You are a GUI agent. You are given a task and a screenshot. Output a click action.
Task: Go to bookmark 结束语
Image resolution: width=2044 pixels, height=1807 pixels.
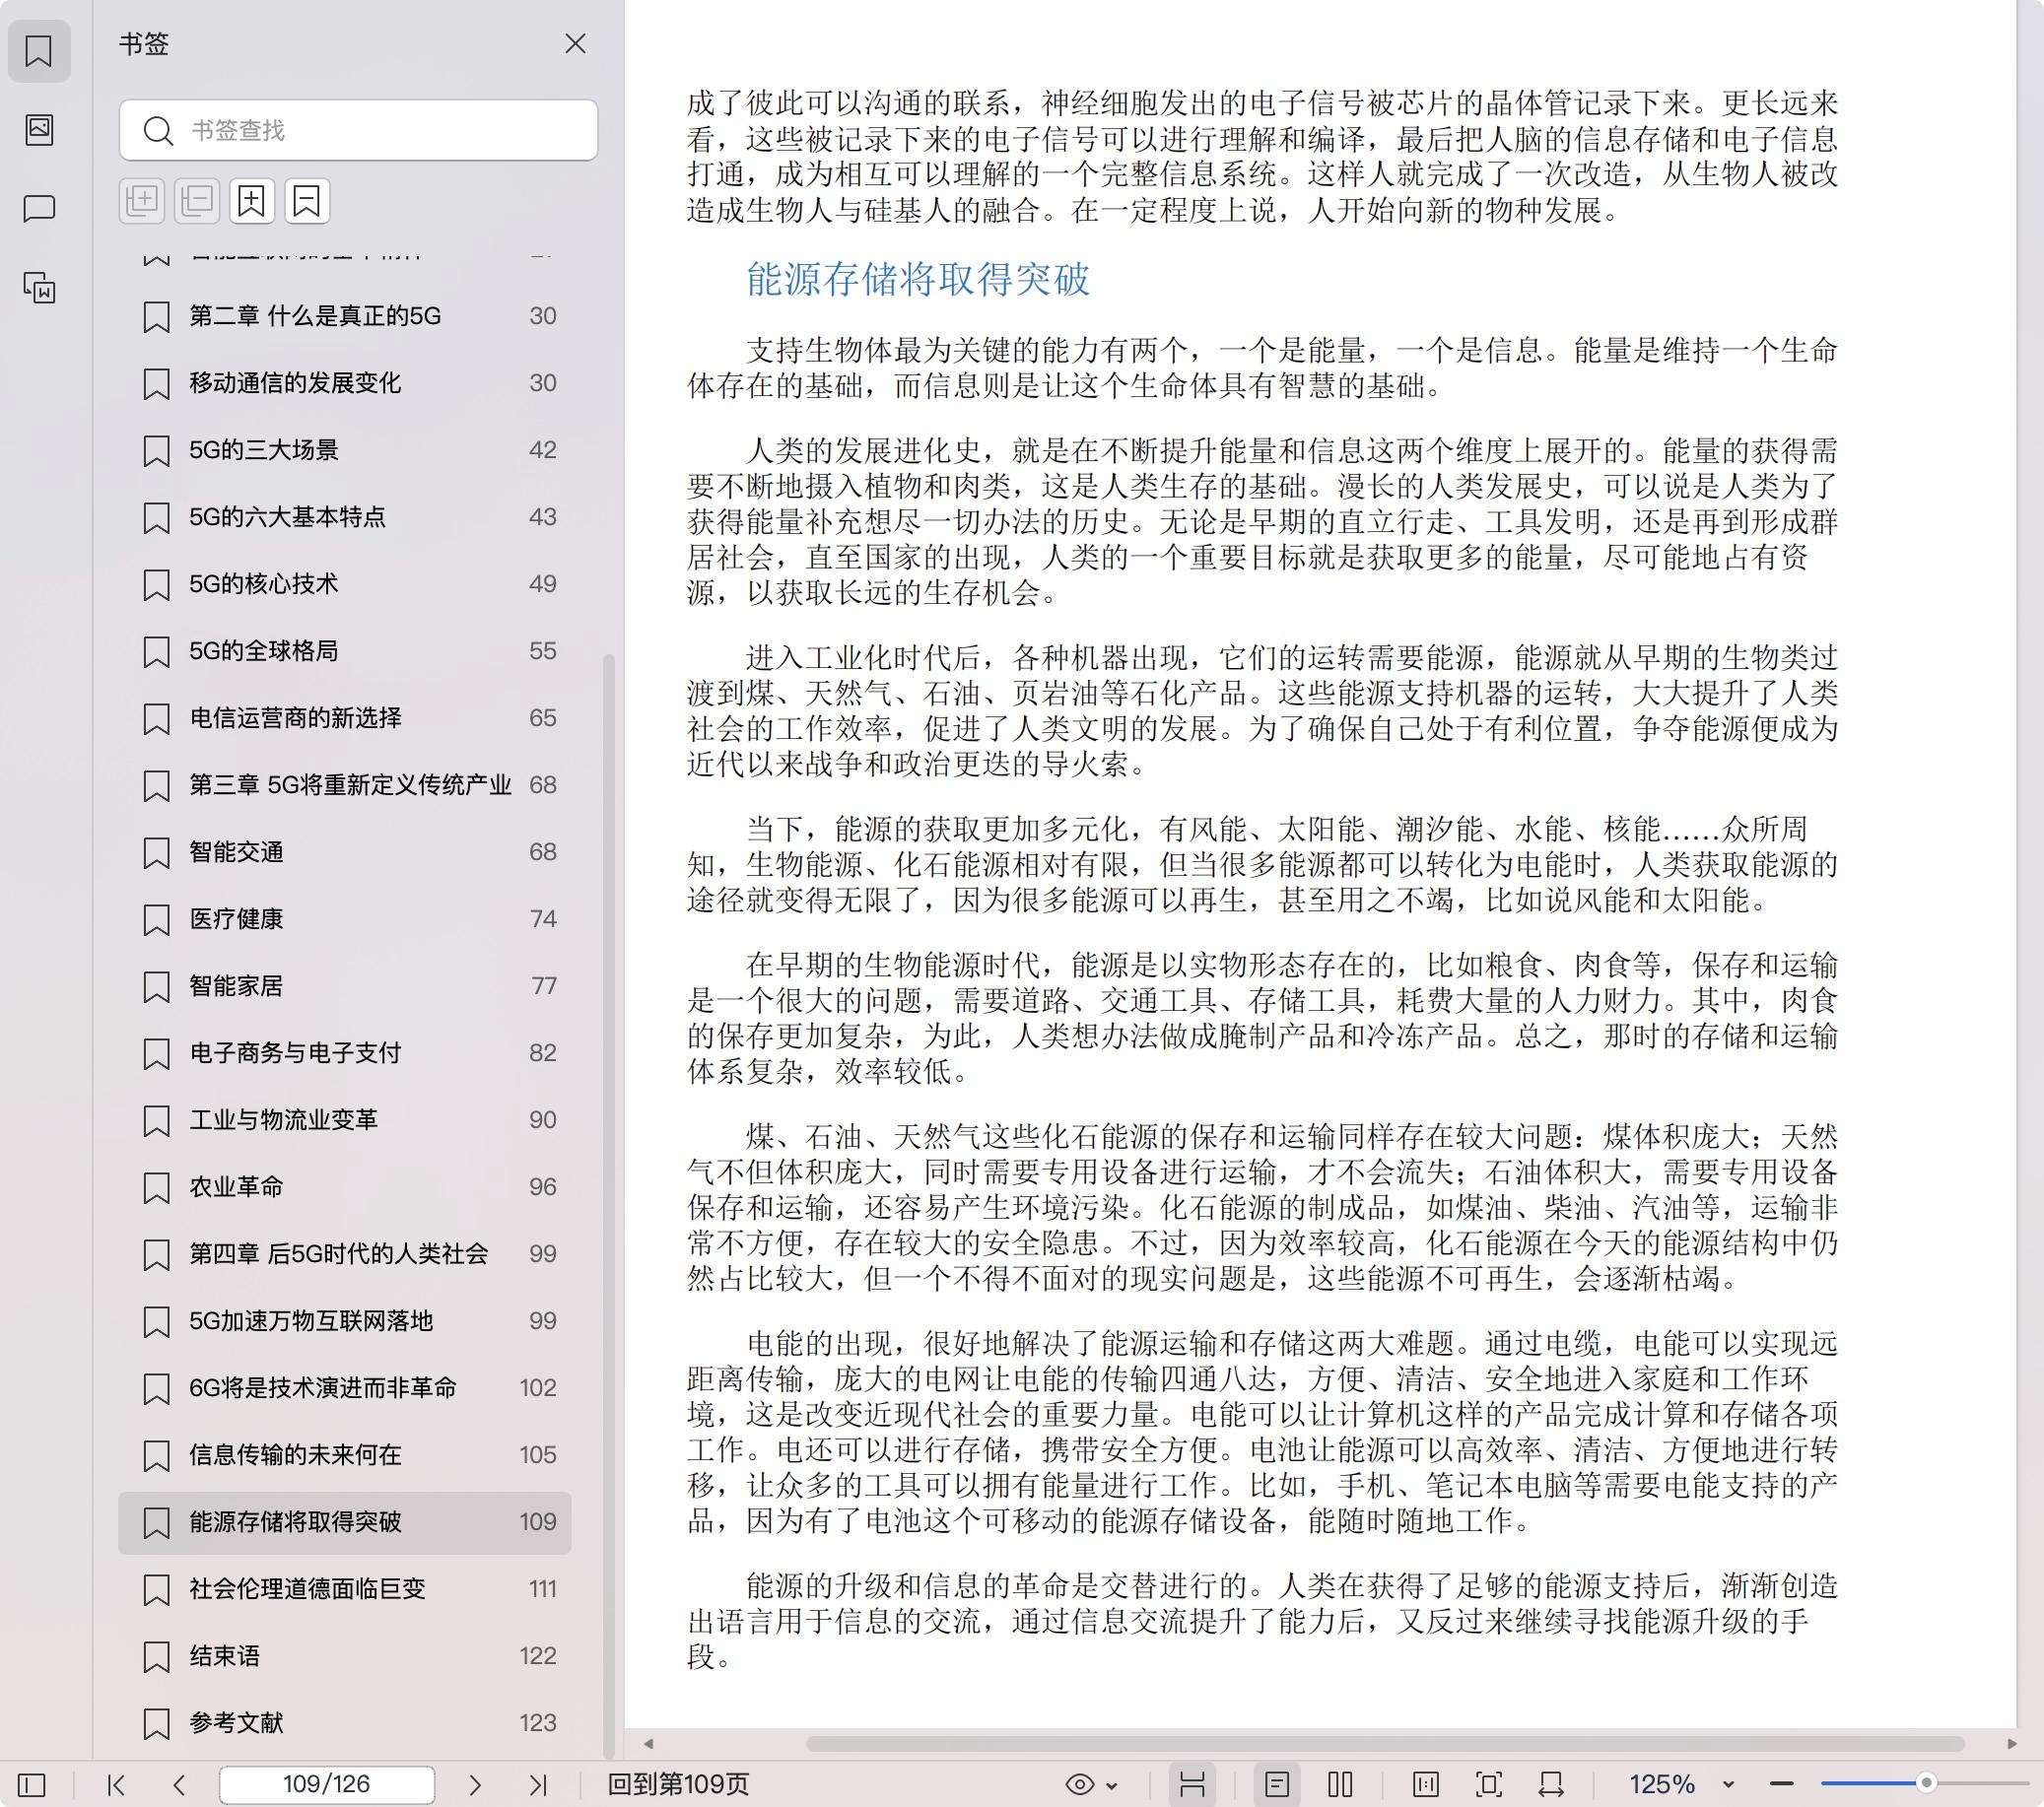pos(345,1656)
